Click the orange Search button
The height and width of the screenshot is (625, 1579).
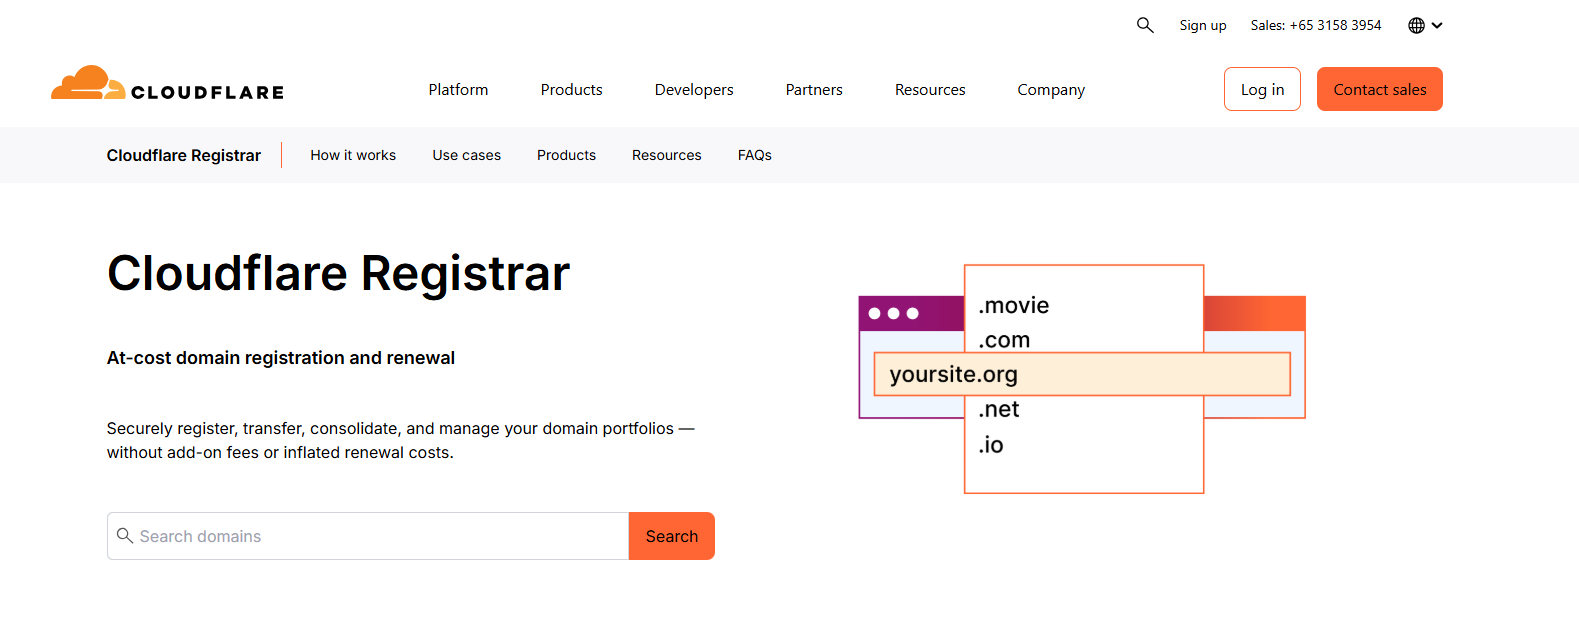(672, 536)
